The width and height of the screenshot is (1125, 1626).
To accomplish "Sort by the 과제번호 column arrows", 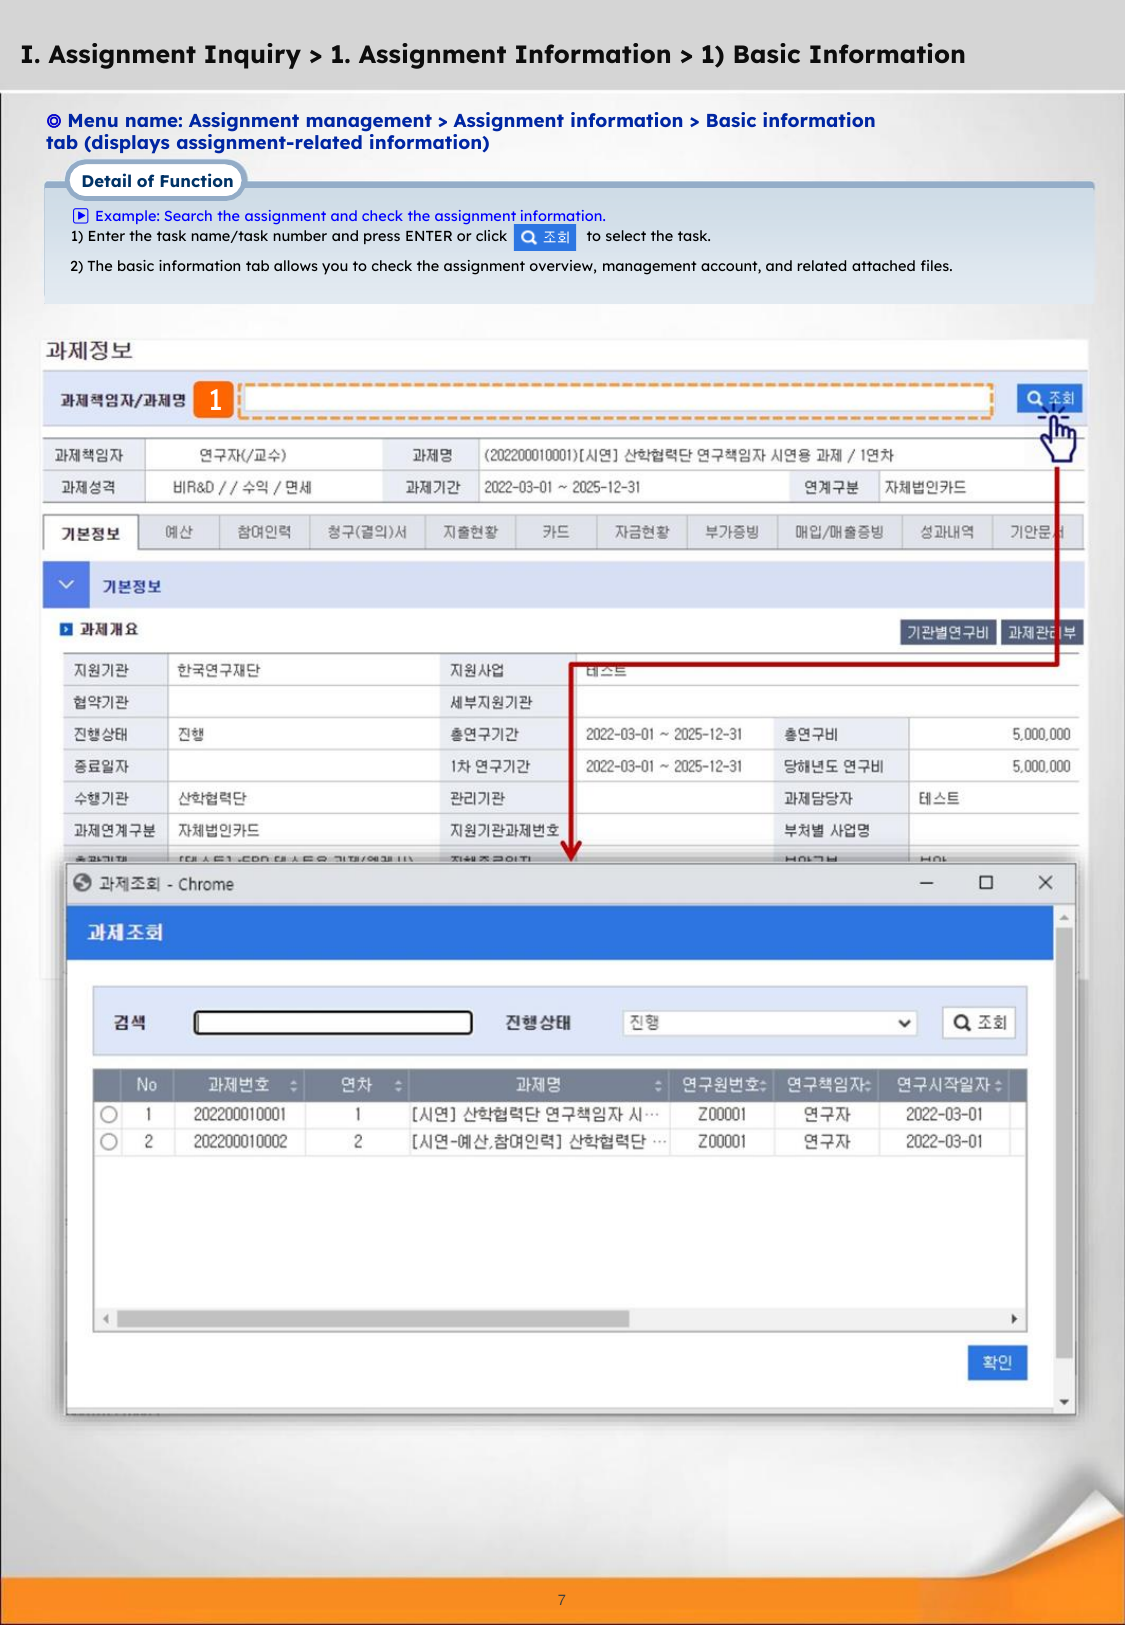I will click(x=294, y=1085).
